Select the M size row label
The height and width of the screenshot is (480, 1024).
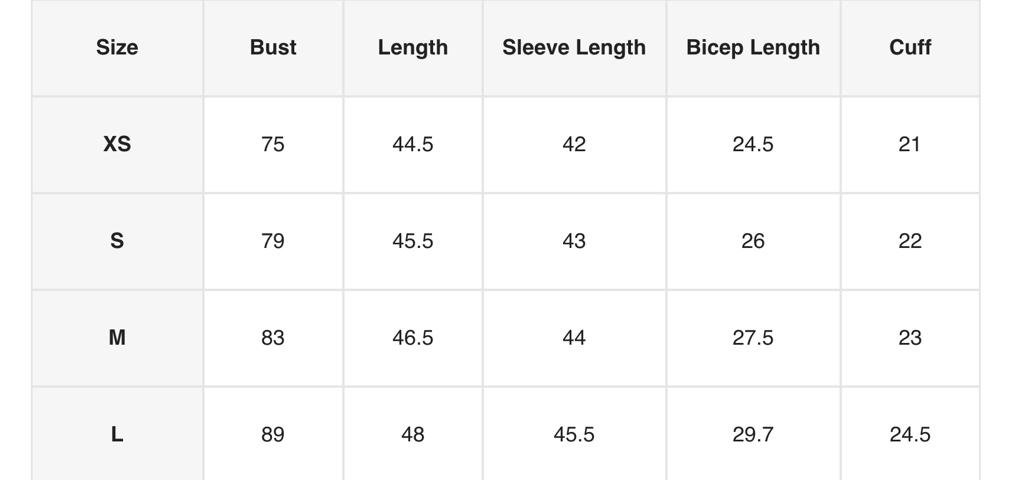[117, 338]
